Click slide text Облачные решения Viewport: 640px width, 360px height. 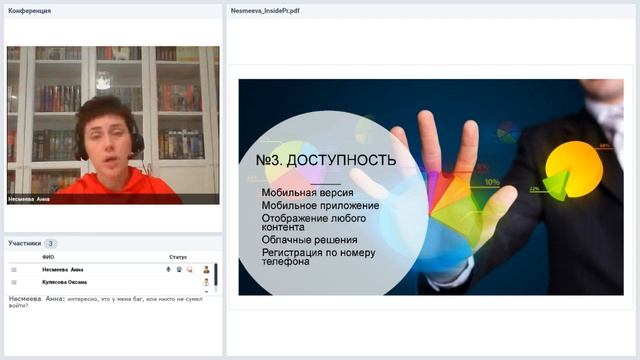pyautogui.click(x=309, y=240)
